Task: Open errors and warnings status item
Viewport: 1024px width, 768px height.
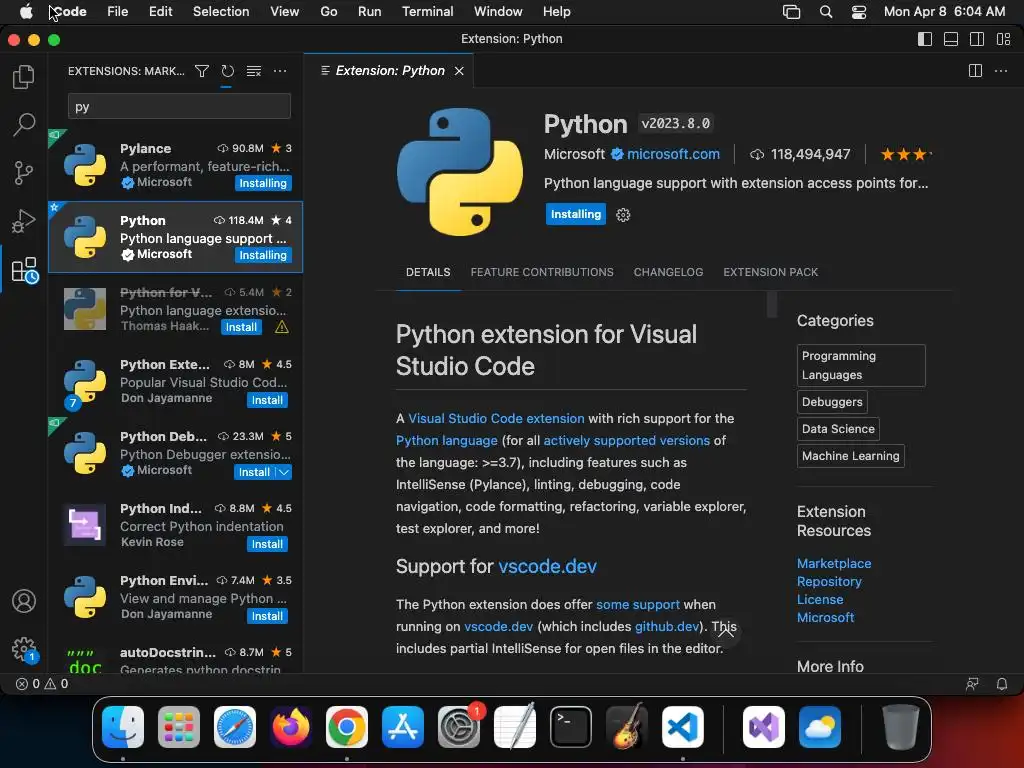Action: click(x=42, y=684)
